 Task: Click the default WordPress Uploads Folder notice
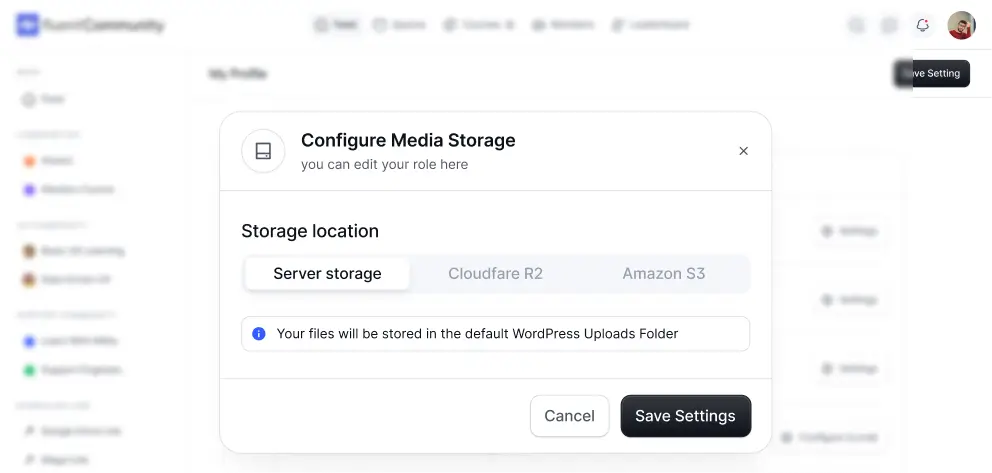click(x=495, y=334)
